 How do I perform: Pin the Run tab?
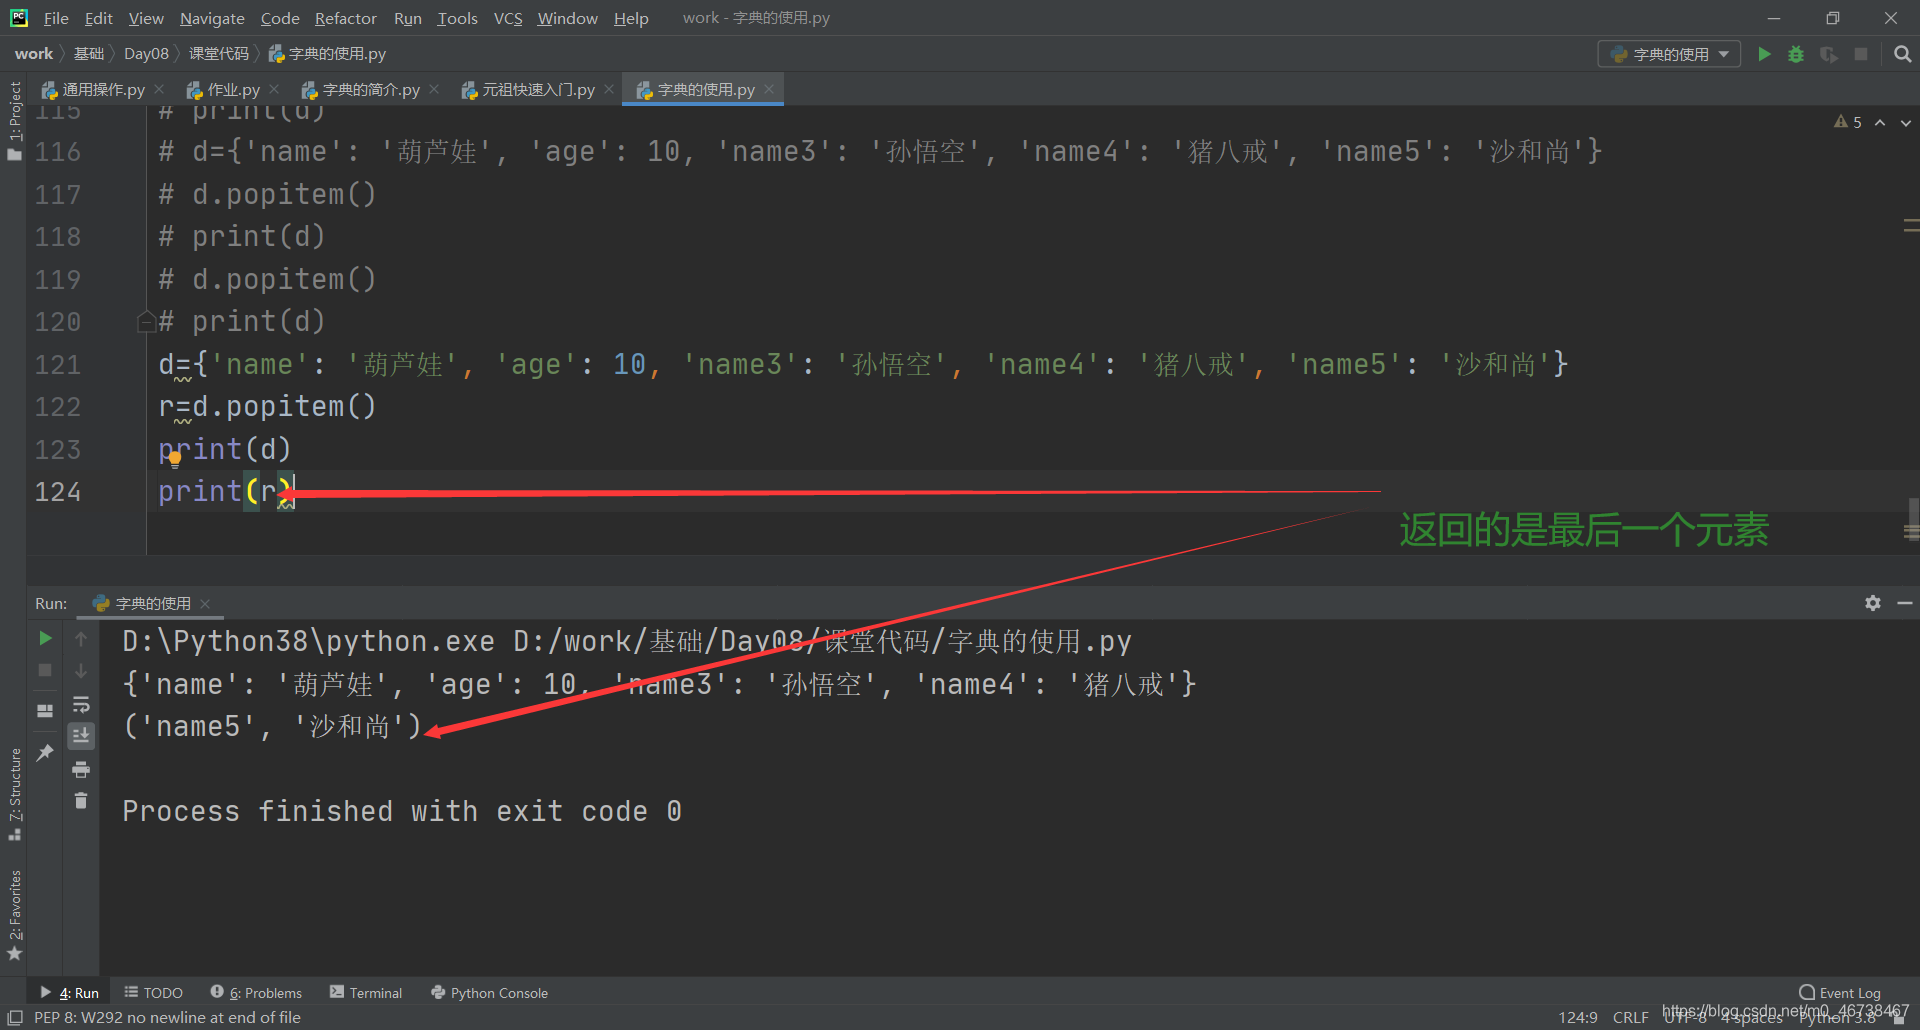tap(45, 752)
